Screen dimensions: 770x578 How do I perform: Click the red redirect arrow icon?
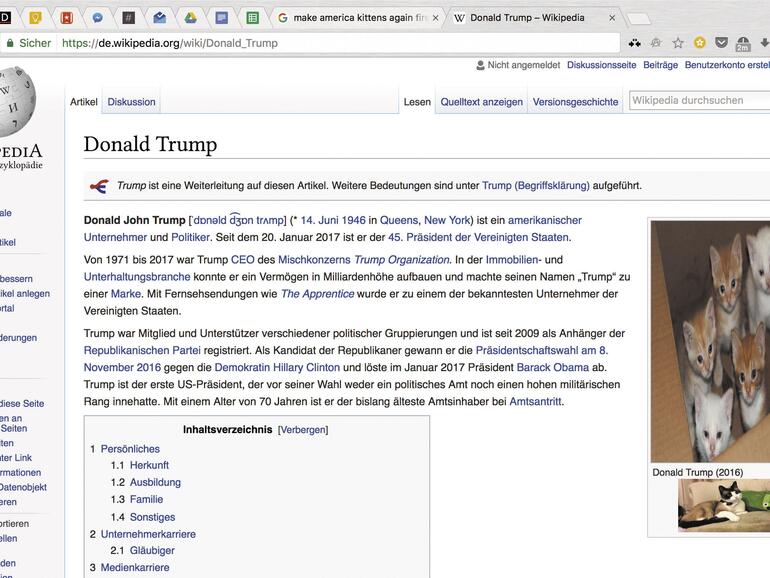click(x=99, y=186)
